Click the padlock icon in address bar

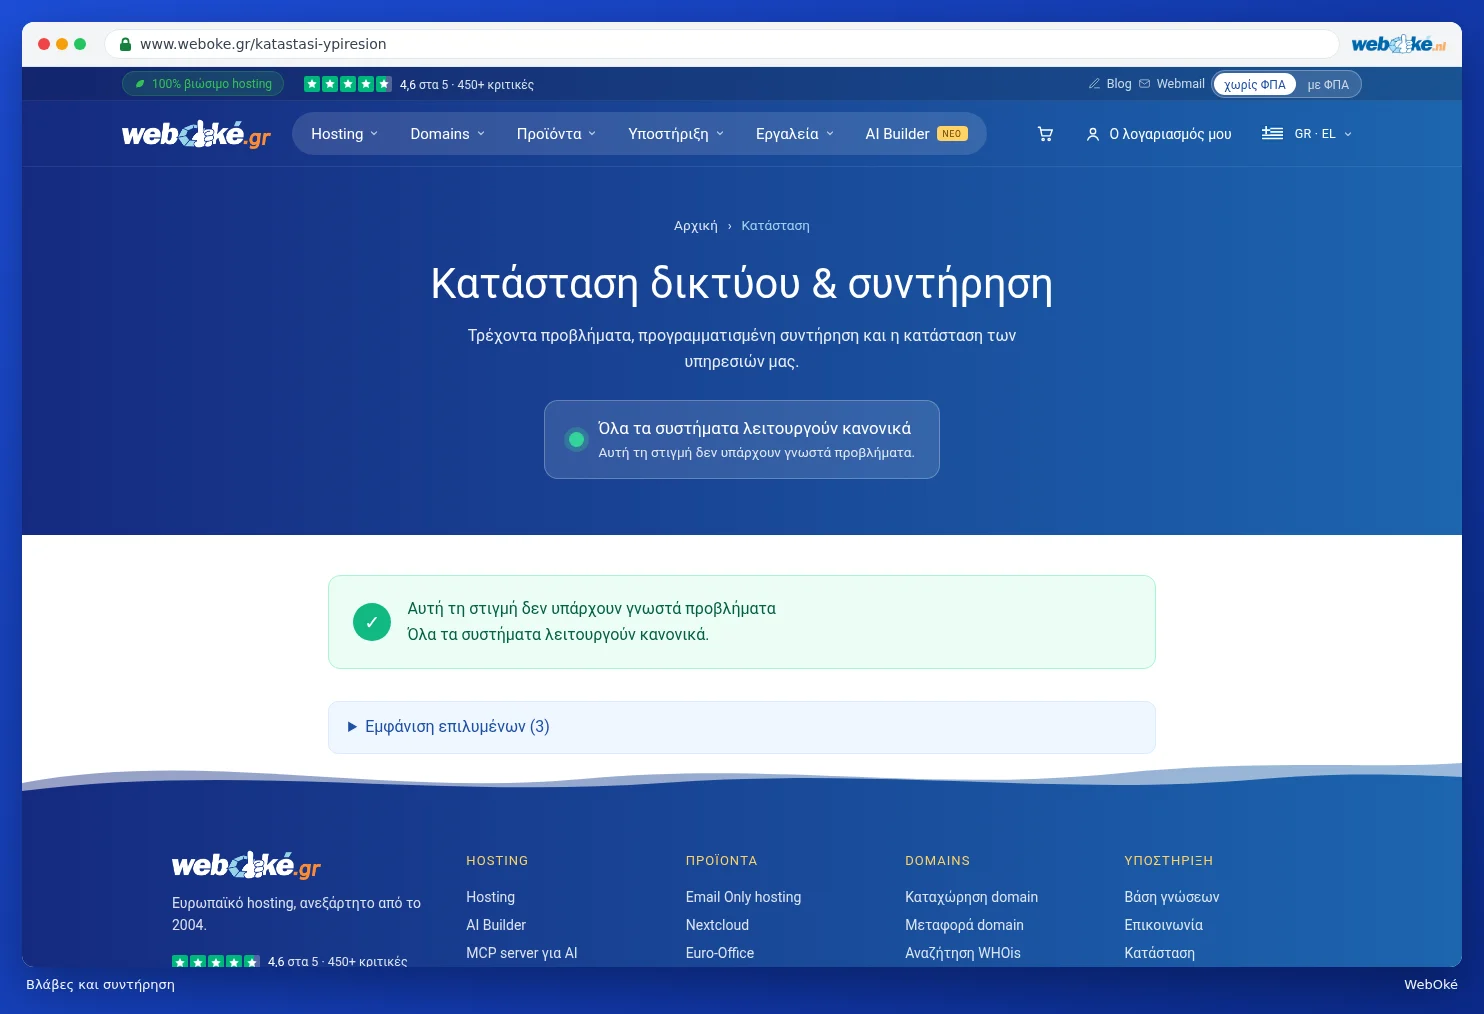[125, 44]
